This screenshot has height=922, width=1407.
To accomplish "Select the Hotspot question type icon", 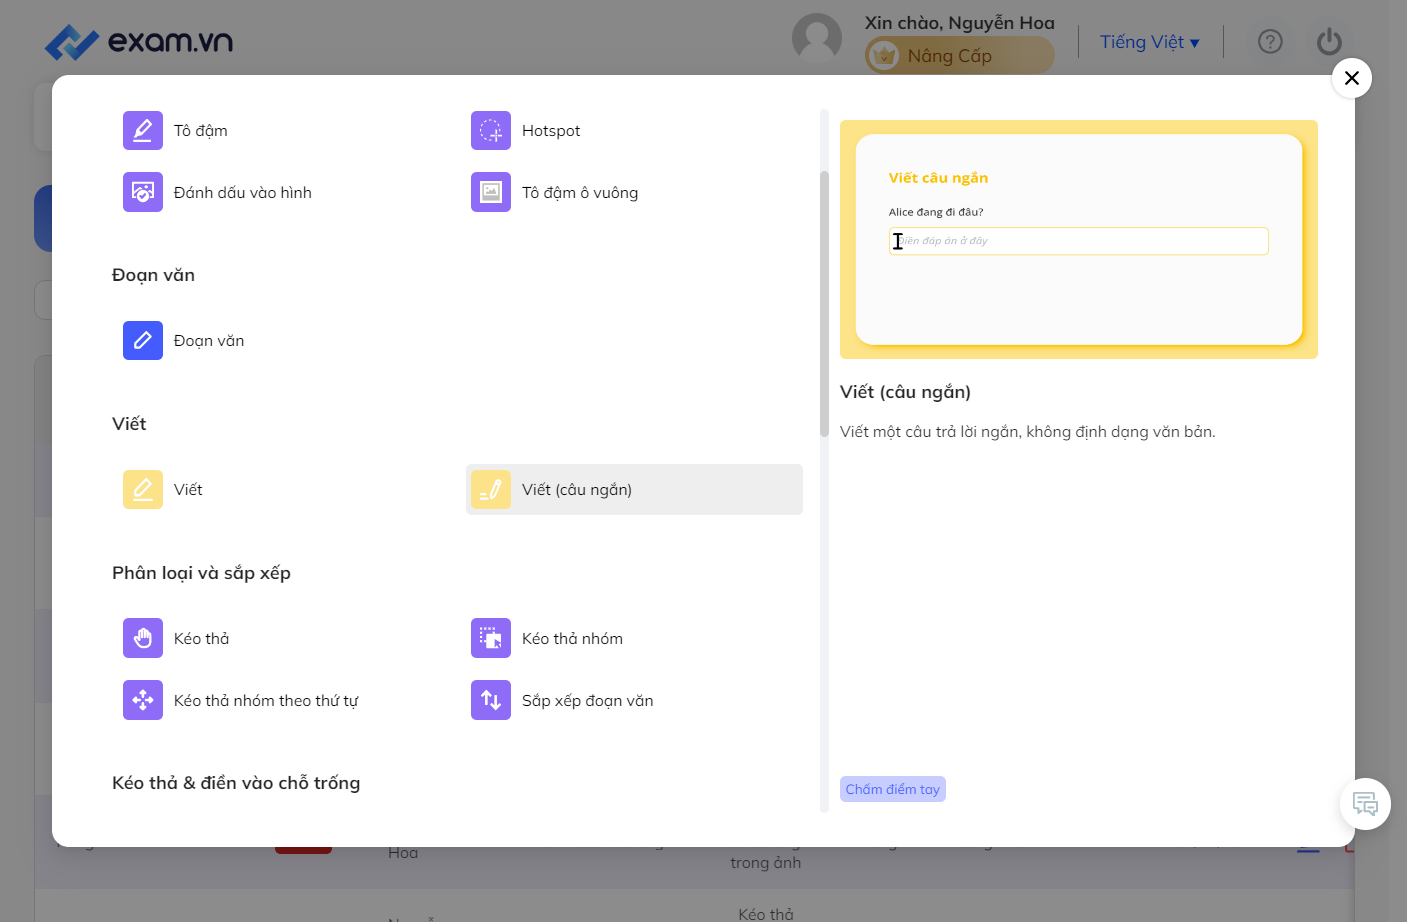I will coord(491,130).
